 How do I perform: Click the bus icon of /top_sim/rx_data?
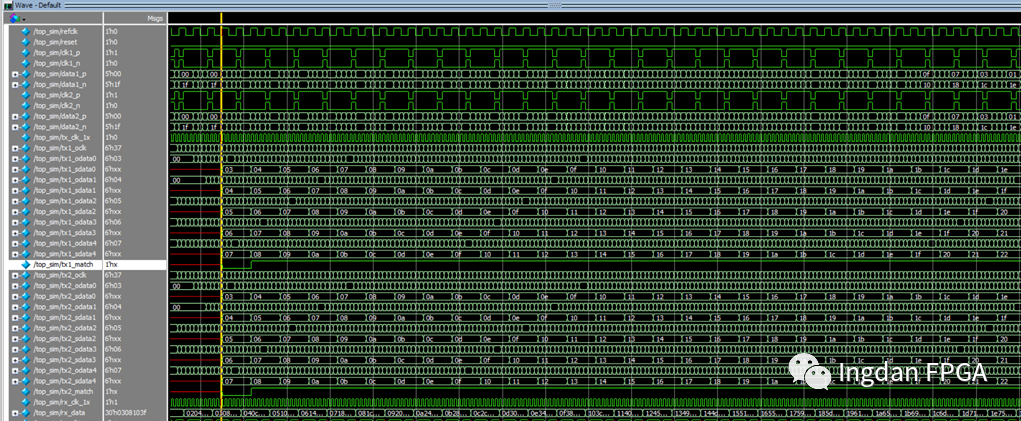tap(26, 413)
